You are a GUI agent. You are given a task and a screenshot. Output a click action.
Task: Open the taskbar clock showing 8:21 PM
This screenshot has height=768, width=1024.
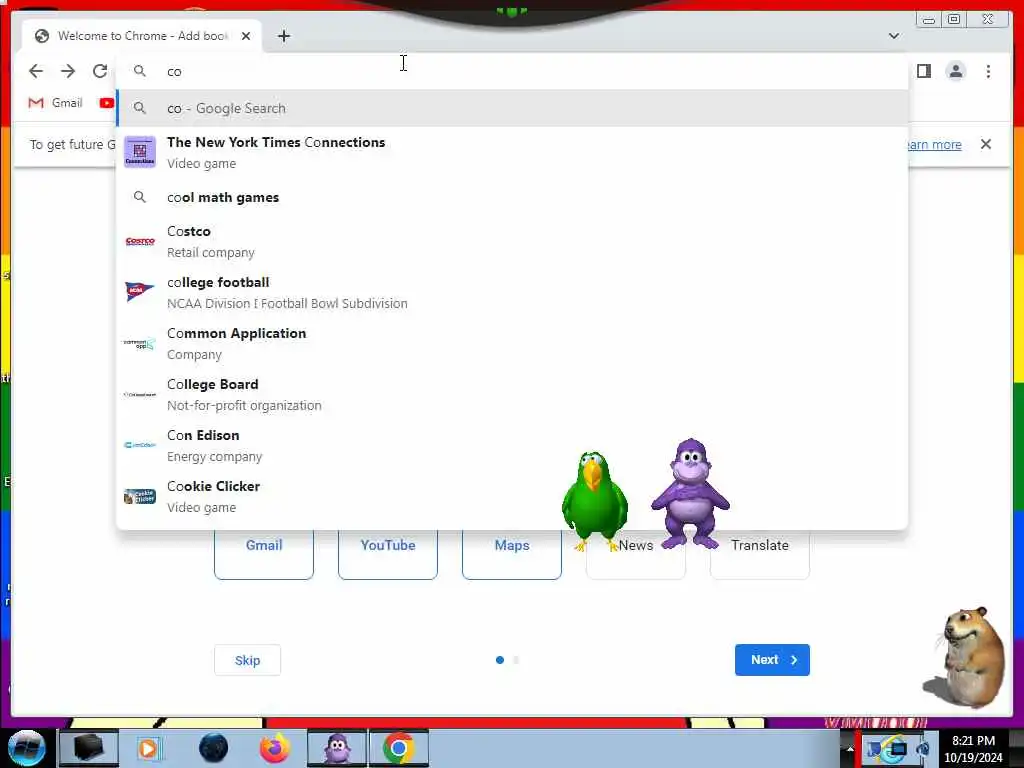pos(973,749)
